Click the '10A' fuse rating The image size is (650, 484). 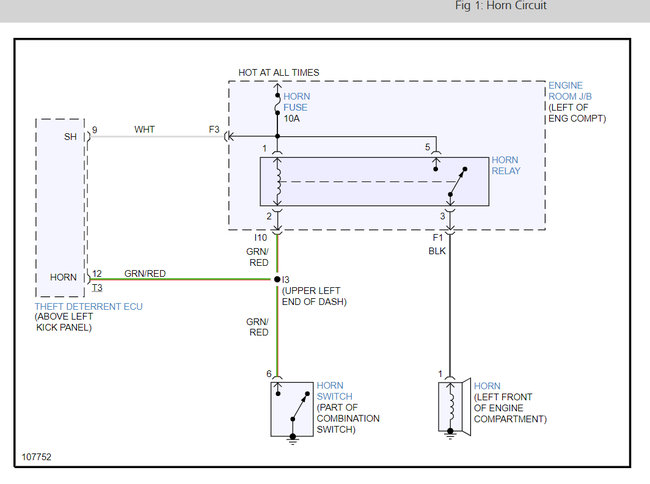291,119
